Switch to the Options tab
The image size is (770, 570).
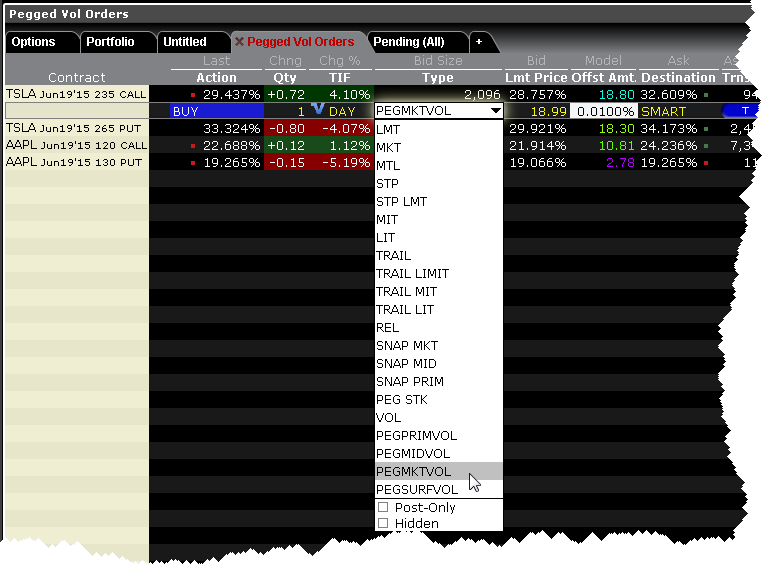coord(34,42)
